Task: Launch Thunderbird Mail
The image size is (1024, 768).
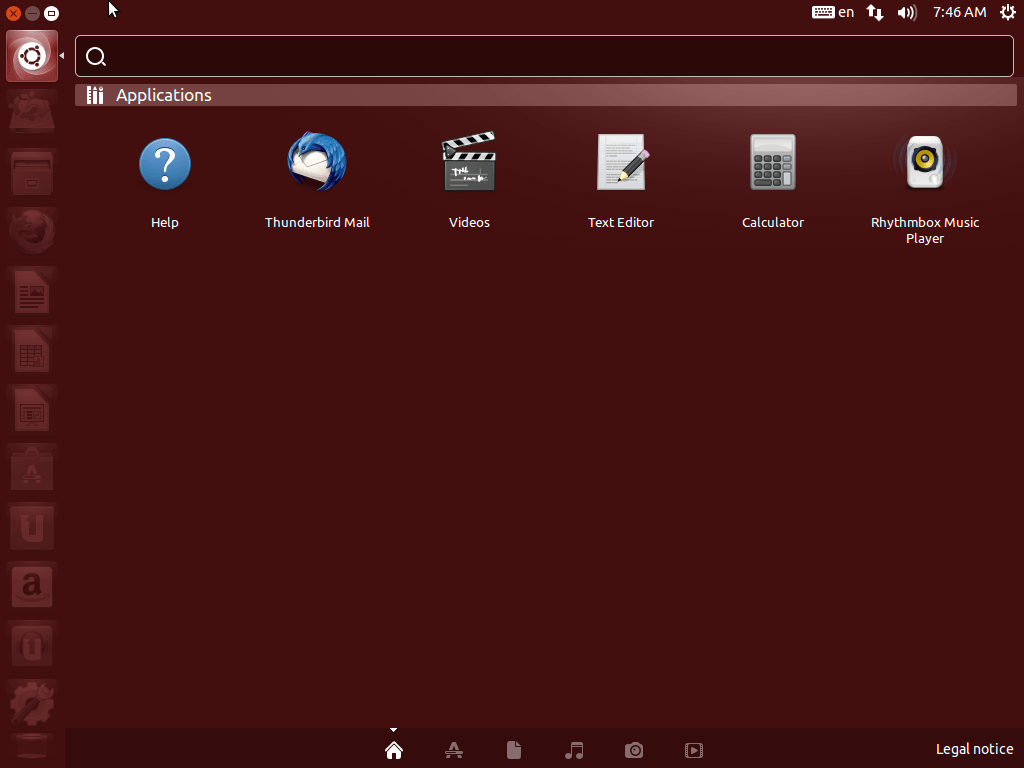Action: 317,163
